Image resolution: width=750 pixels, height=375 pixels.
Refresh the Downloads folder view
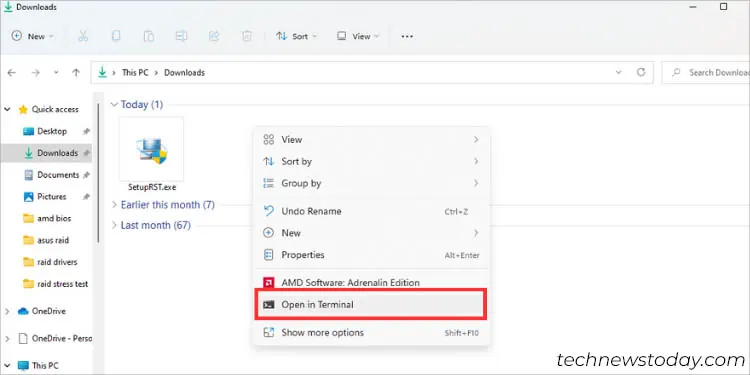(641, 72)
